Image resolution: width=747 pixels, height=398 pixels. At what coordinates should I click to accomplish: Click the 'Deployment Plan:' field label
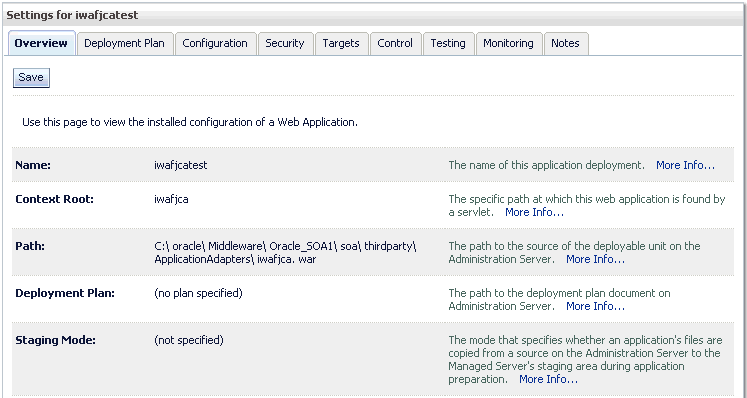pyautogui.click(x=65, y=293)
